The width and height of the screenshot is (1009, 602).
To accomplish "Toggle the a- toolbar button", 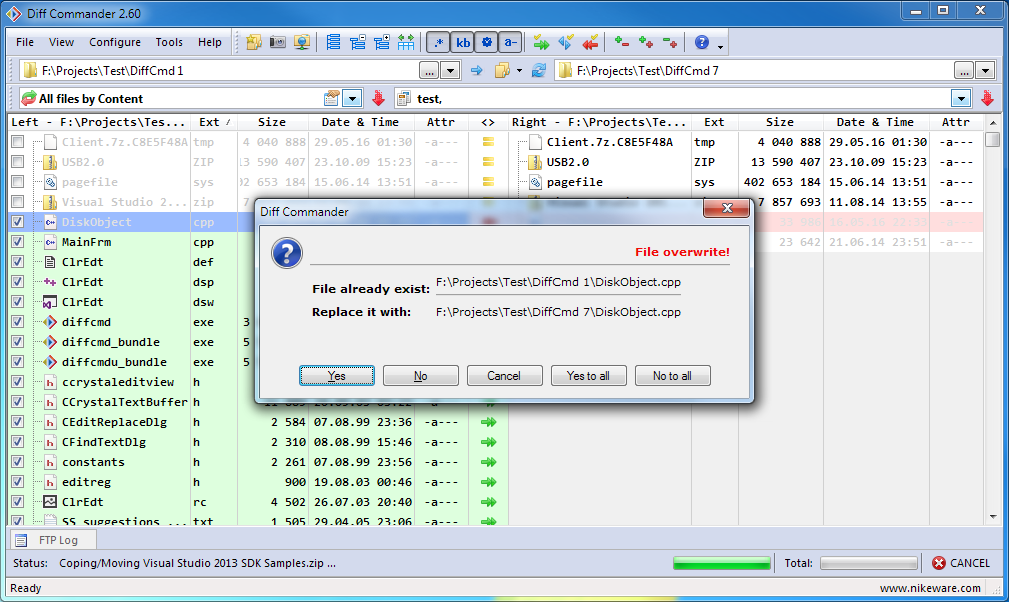I will 510,42.
